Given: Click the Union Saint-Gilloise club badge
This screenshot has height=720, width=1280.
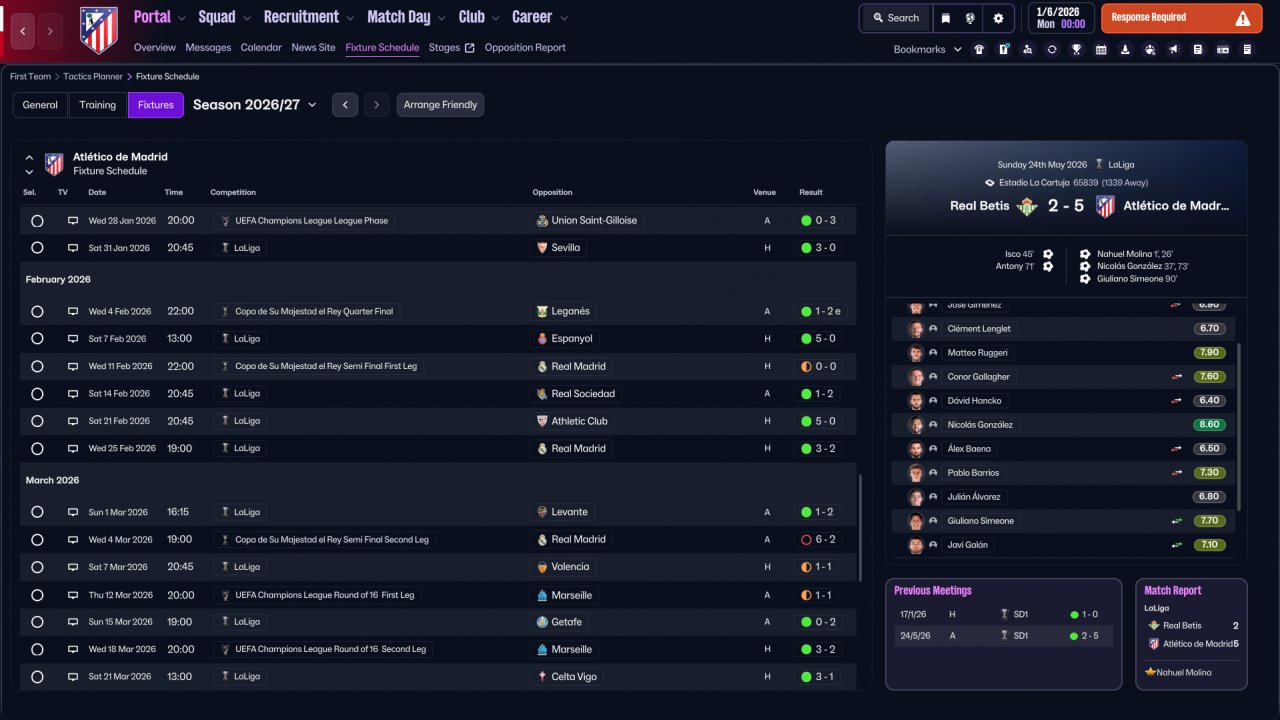Looking at the screenshot, I should pos(542,221).
